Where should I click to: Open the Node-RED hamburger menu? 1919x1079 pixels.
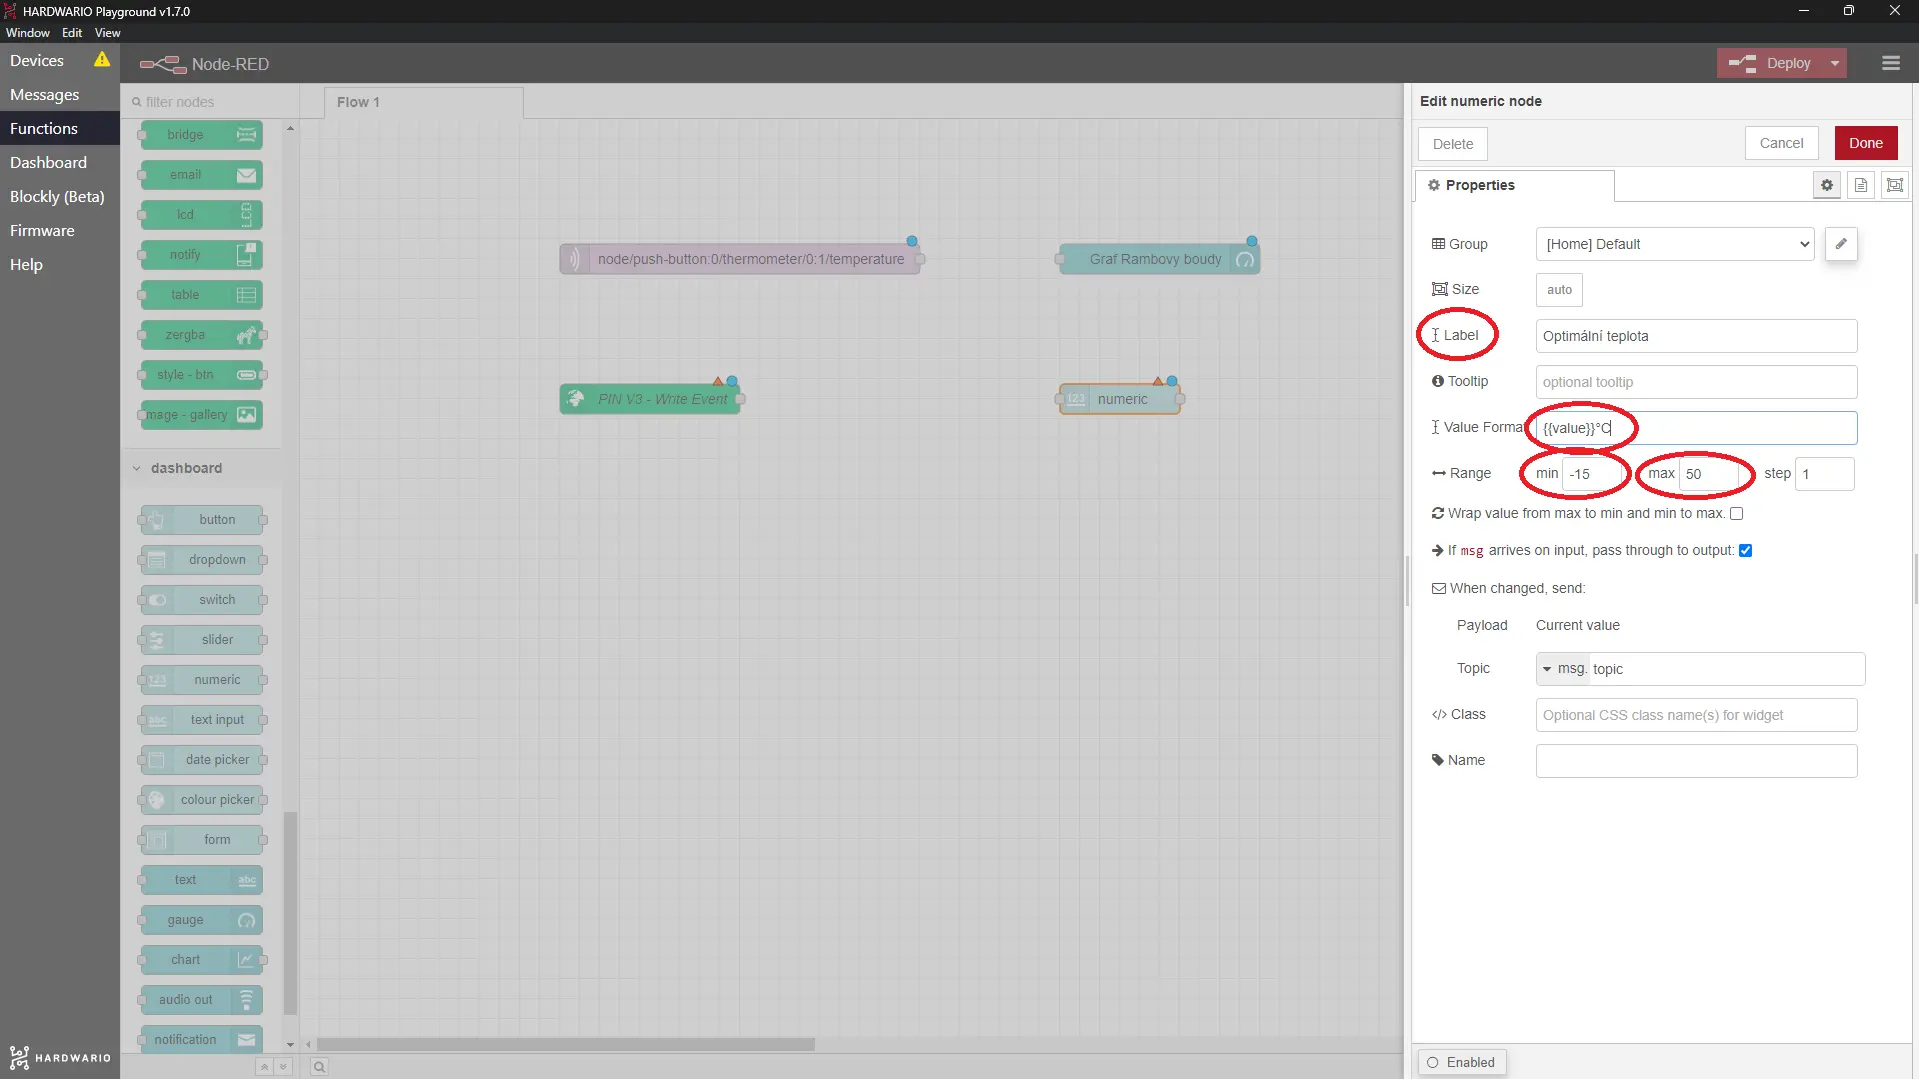coord(1890,63)
